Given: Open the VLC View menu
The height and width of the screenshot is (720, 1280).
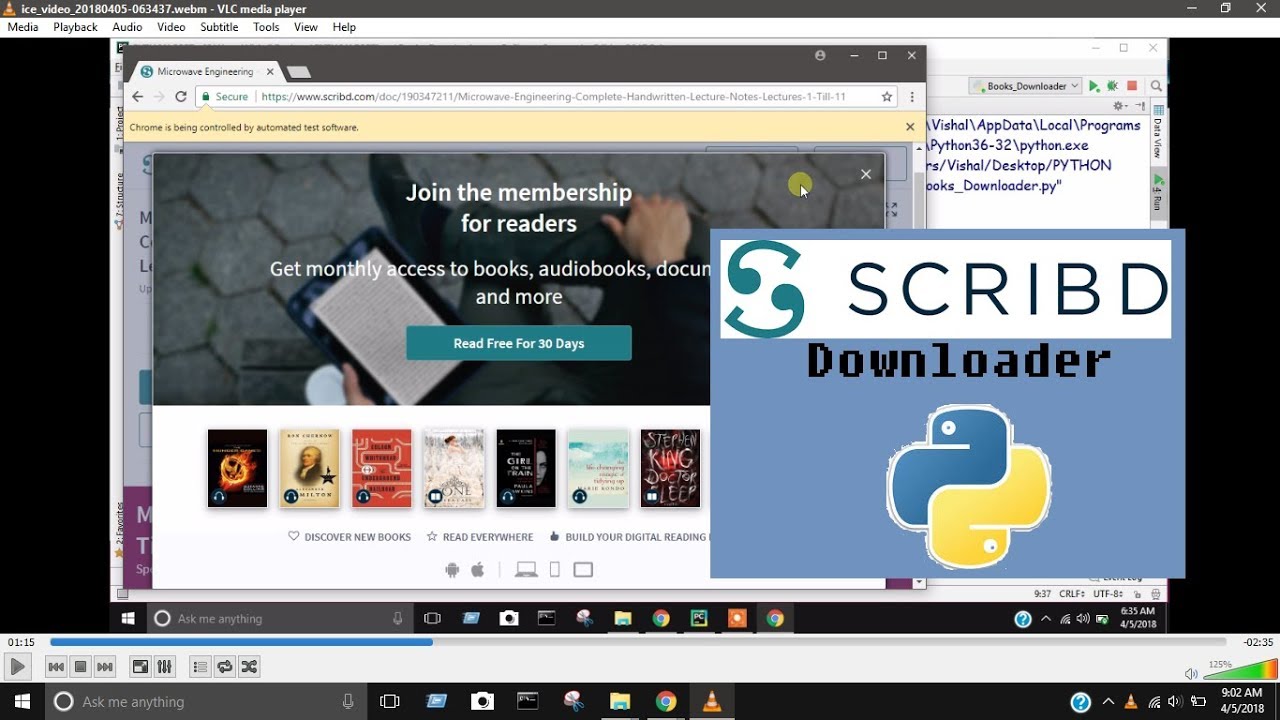Looking at the screenshot, I should point(306,27).
